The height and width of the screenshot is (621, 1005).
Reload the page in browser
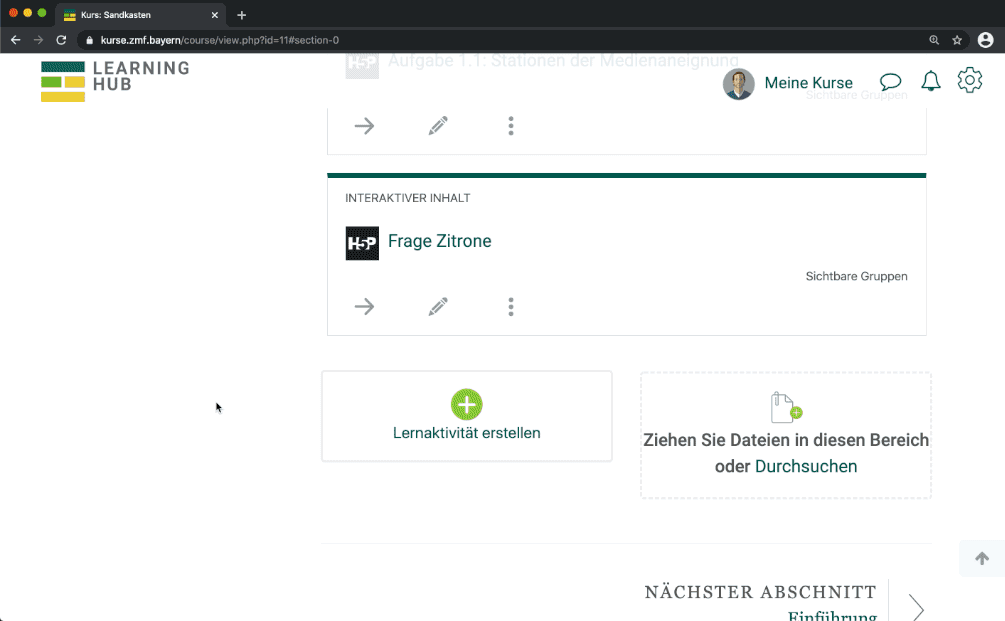tap(61, 40)
